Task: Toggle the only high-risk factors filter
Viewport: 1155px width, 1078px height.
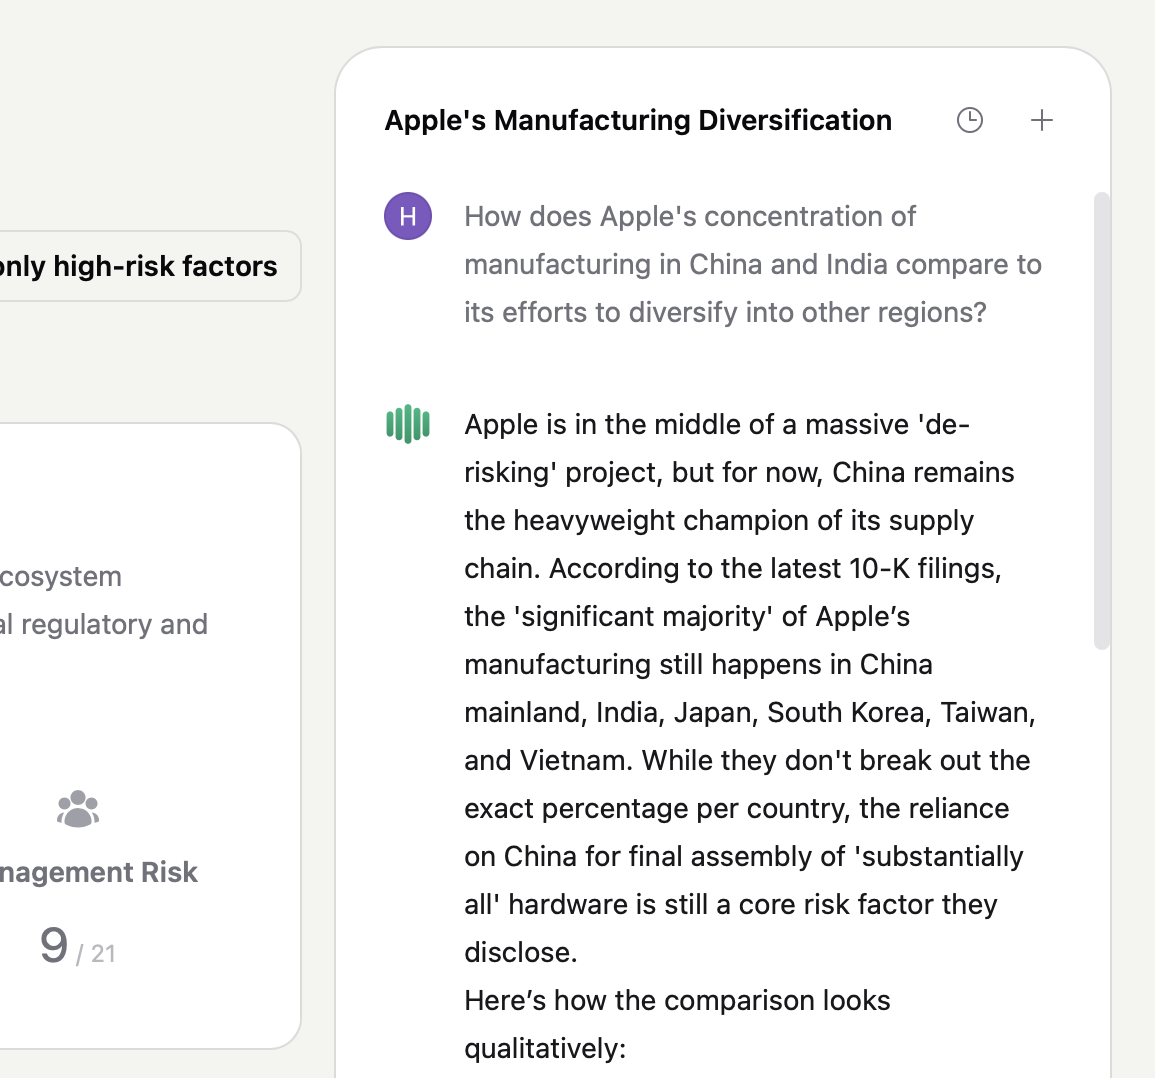Action: point(140,266)
